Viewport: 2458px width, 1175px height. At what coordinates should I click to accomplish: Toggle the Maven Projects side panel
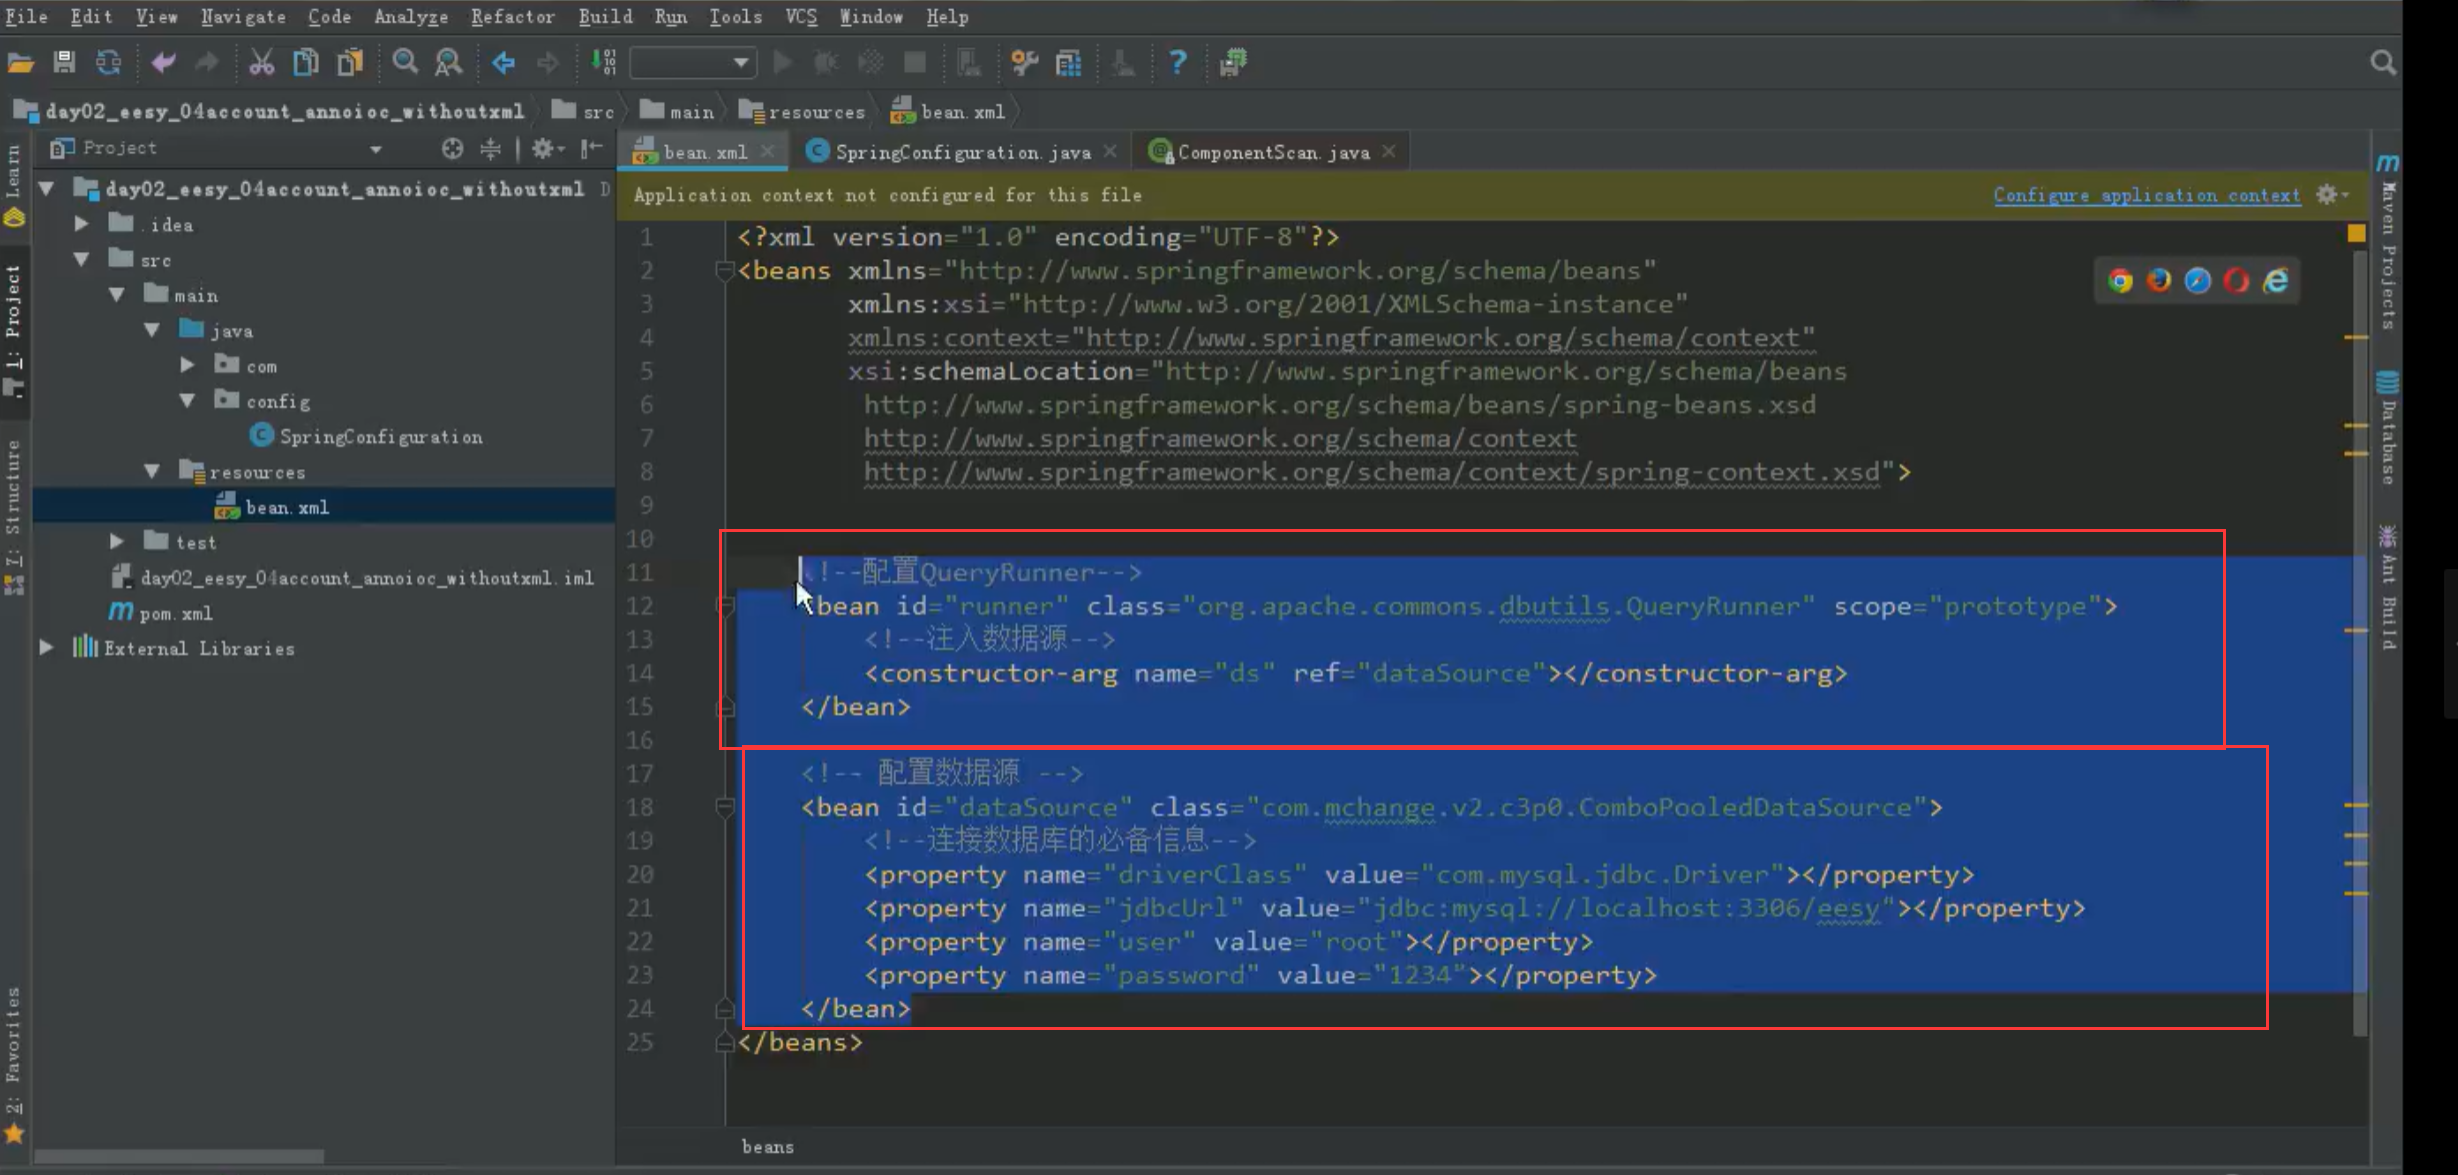[x=2389, y=245]
